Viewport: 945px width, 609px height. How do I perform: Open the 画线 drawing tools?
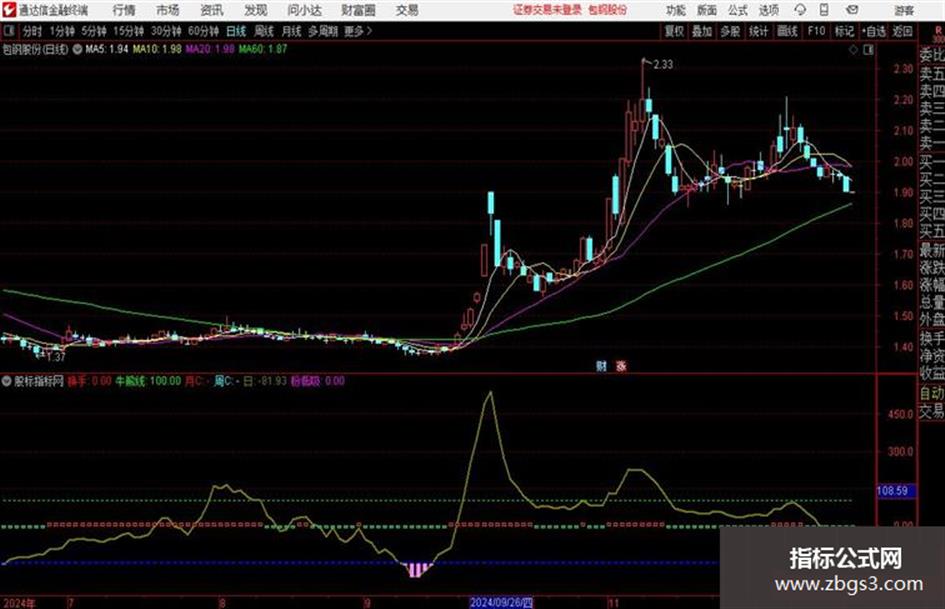[787, 31]
